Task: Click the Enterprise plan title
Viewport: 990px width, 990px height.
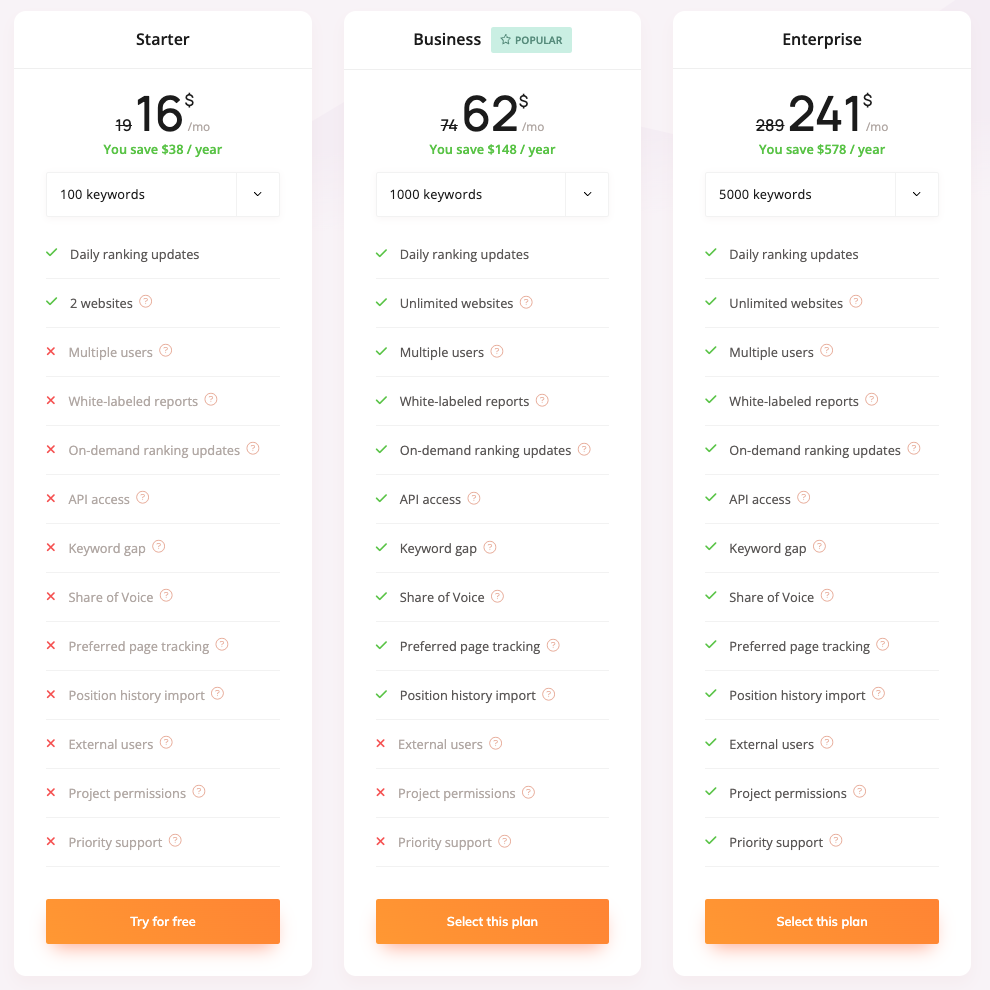Action: (x=822, y=40)
